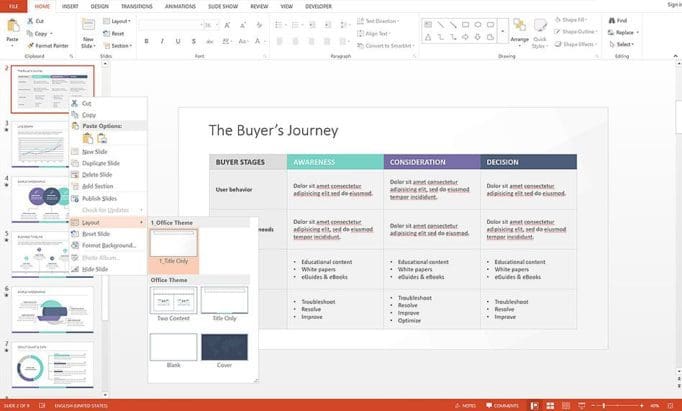Click the Format Painter brush icon
This screenshot has width=682, height=411.
point(30,45)
